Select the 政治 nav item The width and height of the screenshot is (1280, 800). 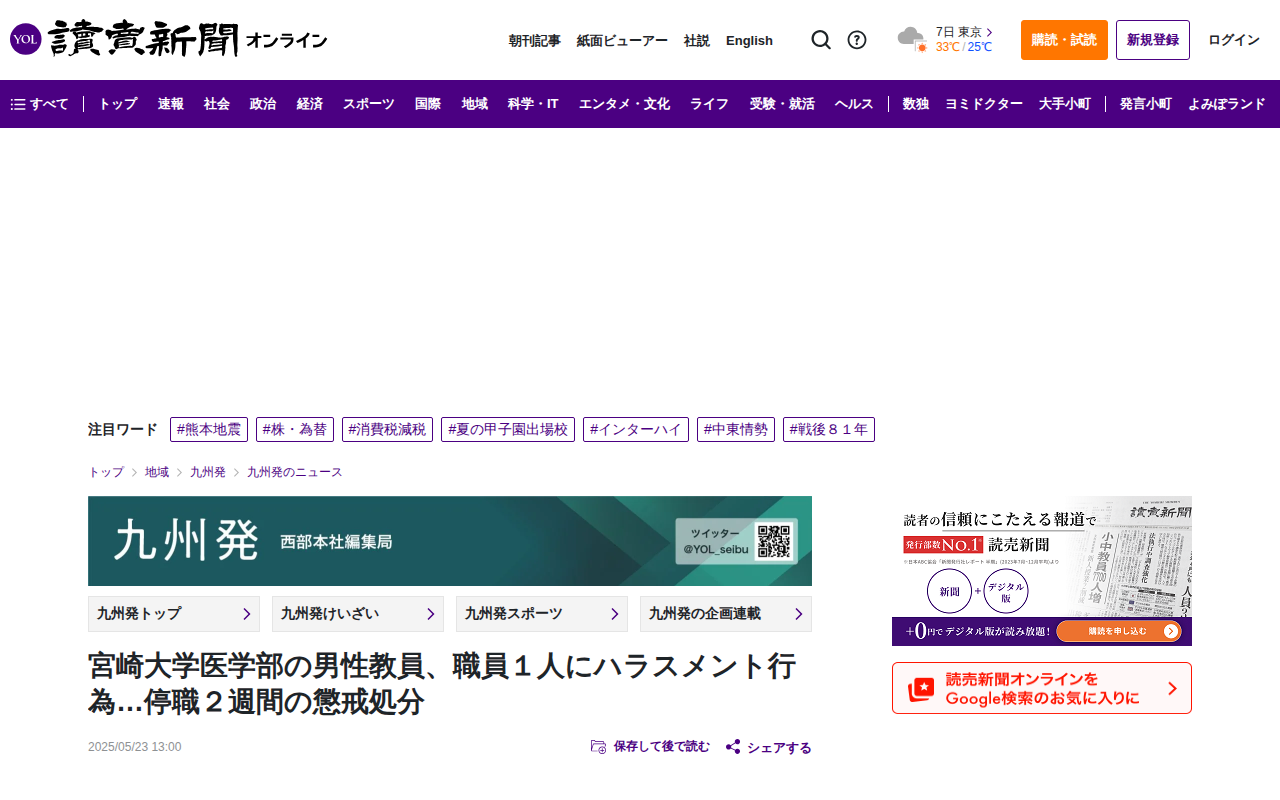[x=263, y=104]
